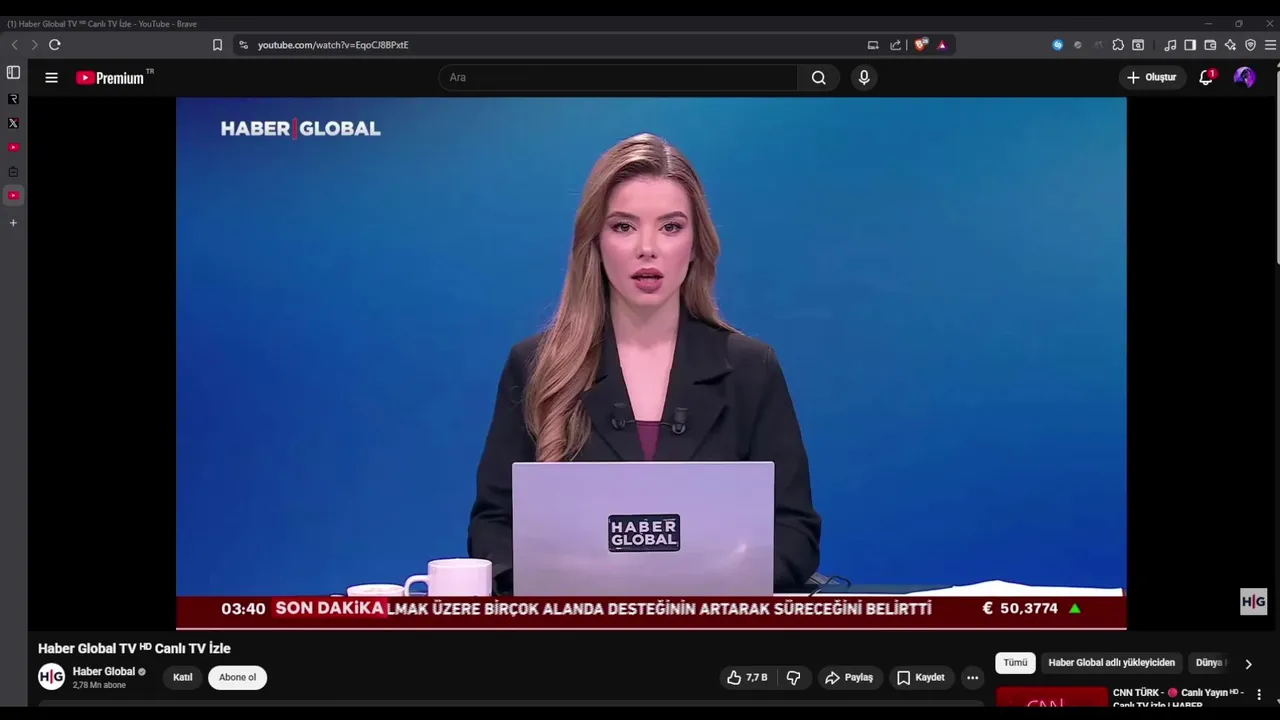Like the video (7,7 B)
The height and width of the screenshot is (720, 1280).
coord(747,677)
